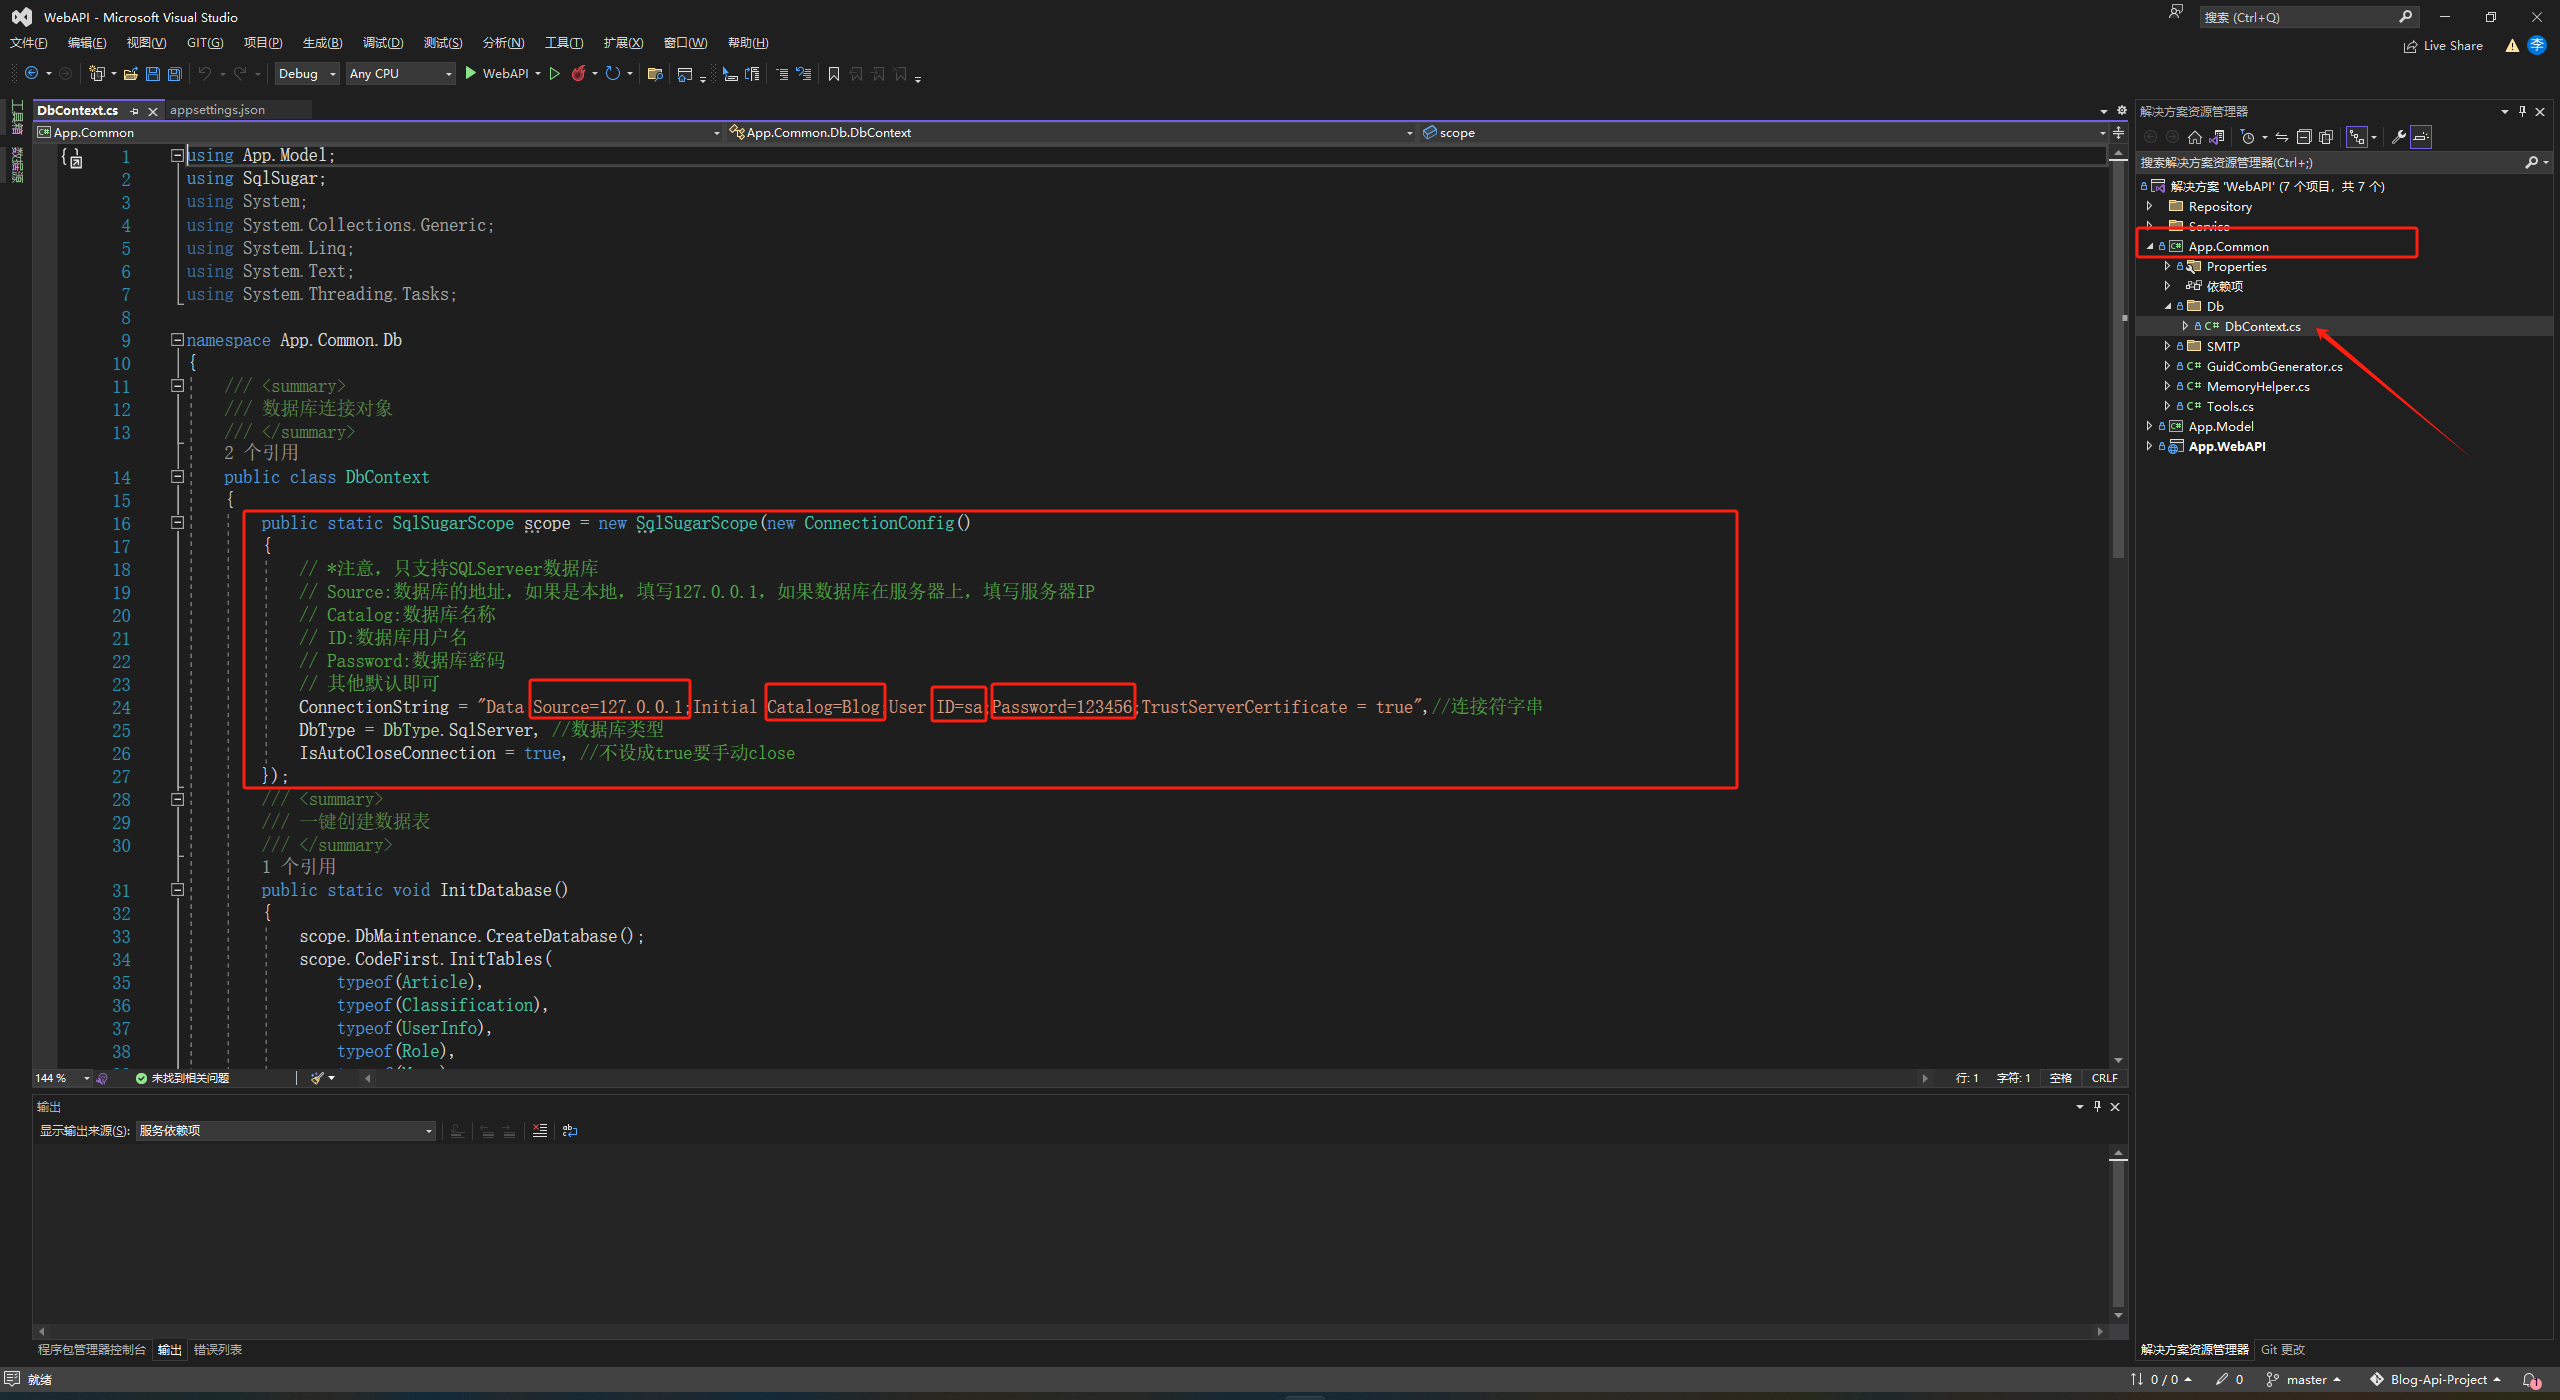Open the scope member dropdown
The height and width of the screenshot is (1400, 2560).
(1763, 132)
